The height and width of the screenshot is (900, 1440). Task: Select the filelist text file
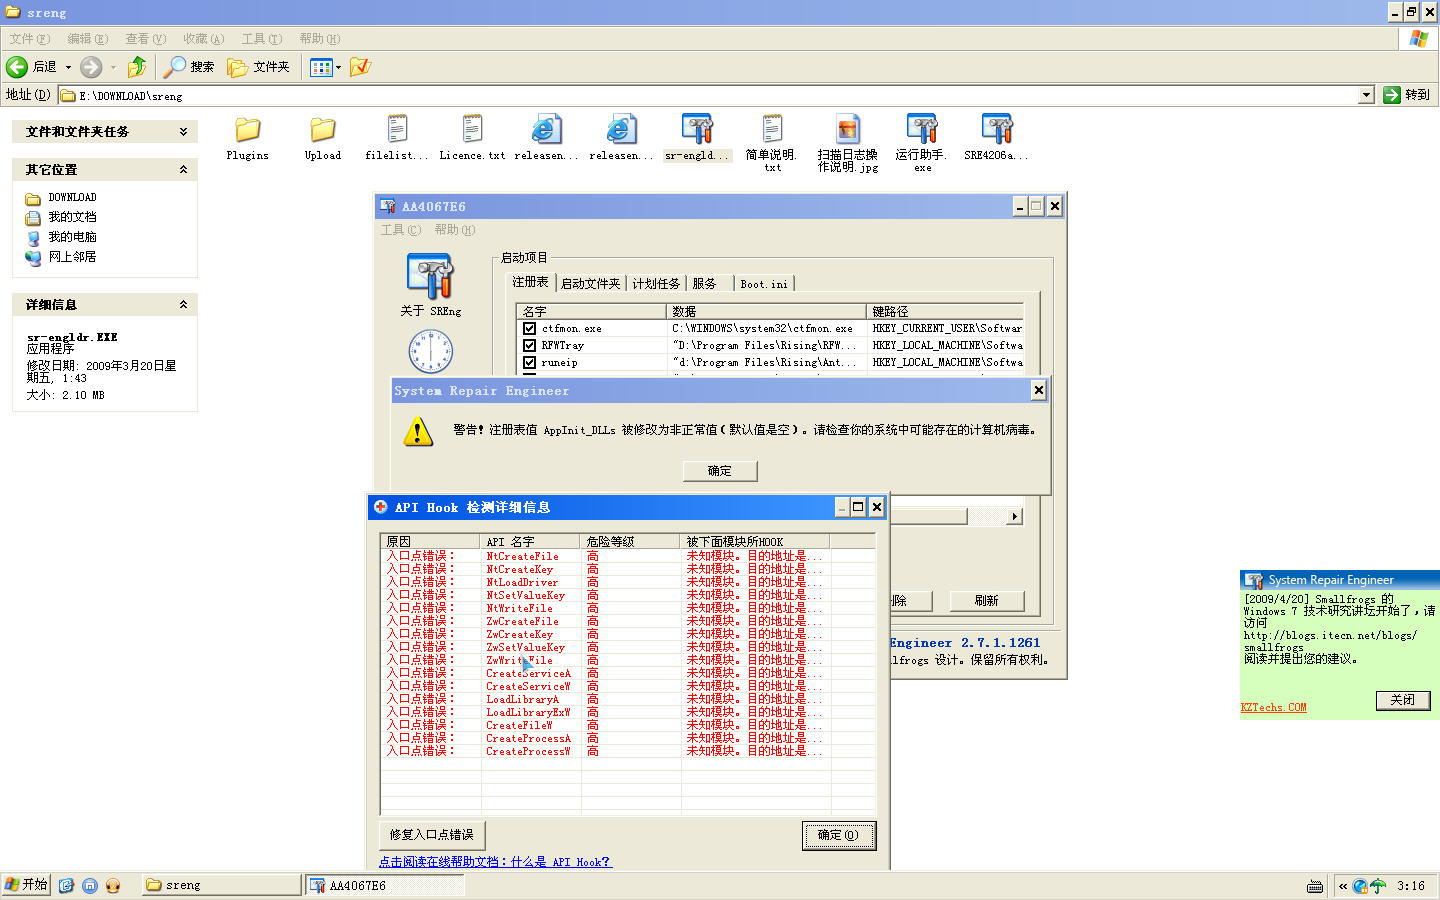(x=397, y=138)
